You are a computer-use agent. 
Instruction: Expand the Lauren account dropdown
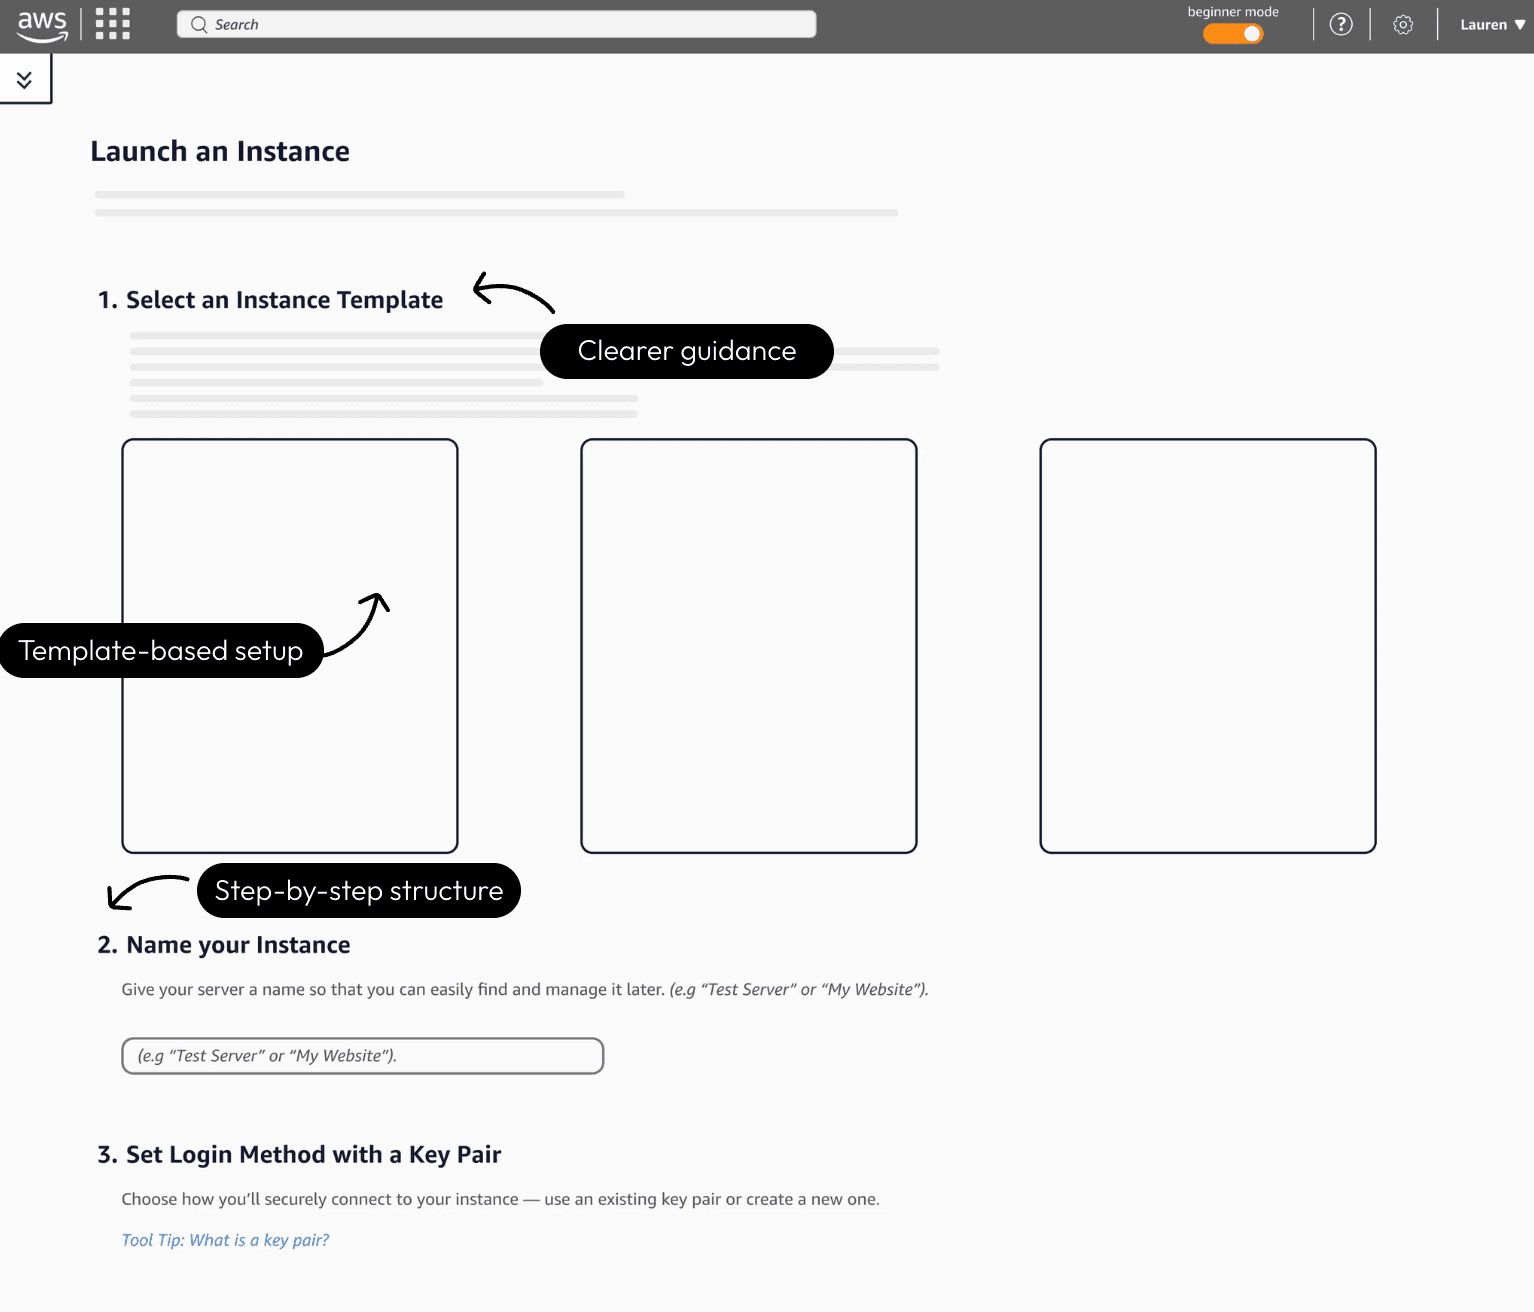(1492, 24)
